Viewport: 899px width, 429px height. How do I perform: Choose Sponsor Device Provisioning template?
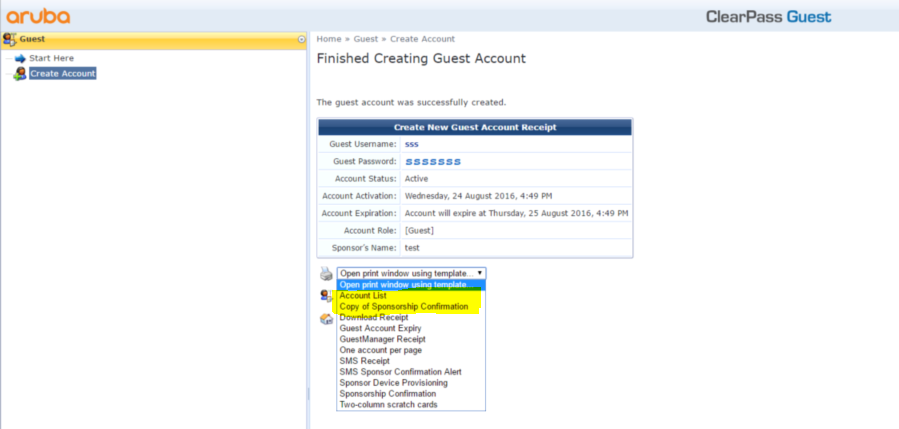(x=411, y=383)
